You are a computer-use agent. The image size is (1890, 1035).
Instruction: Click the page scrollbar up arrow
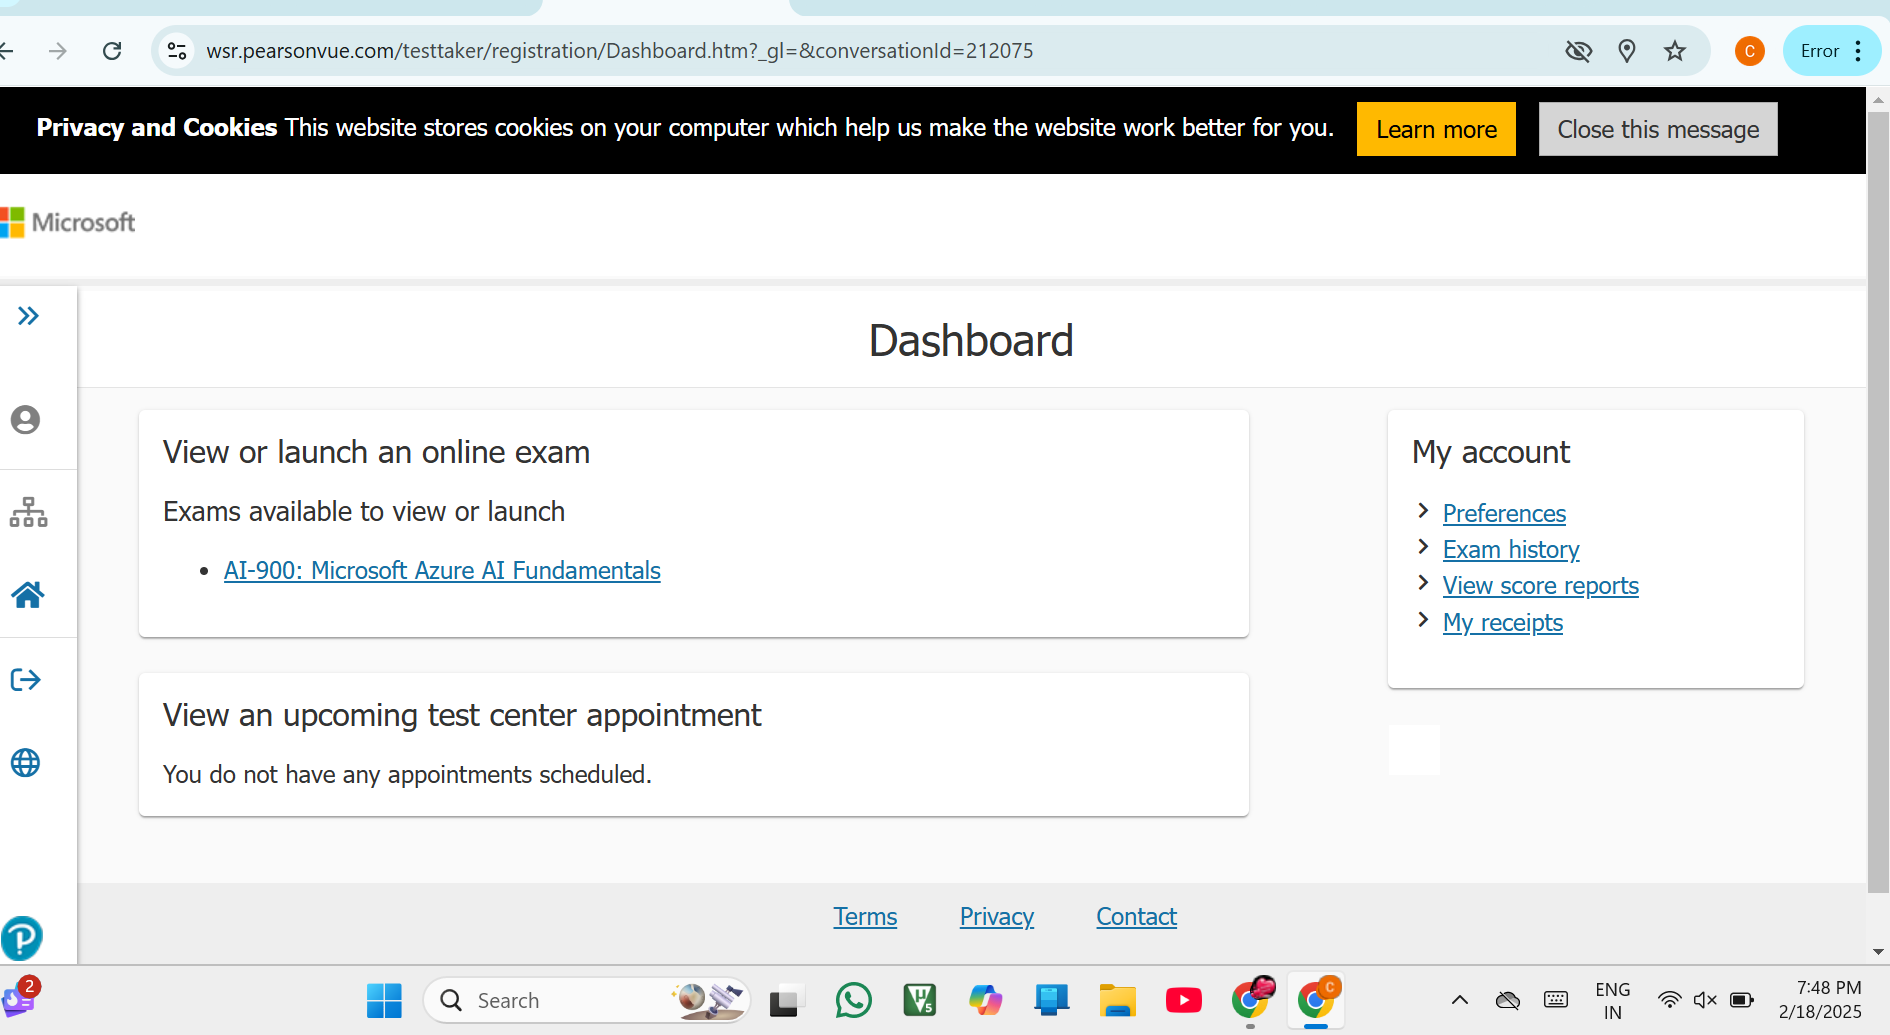[x=1878, y=99]
